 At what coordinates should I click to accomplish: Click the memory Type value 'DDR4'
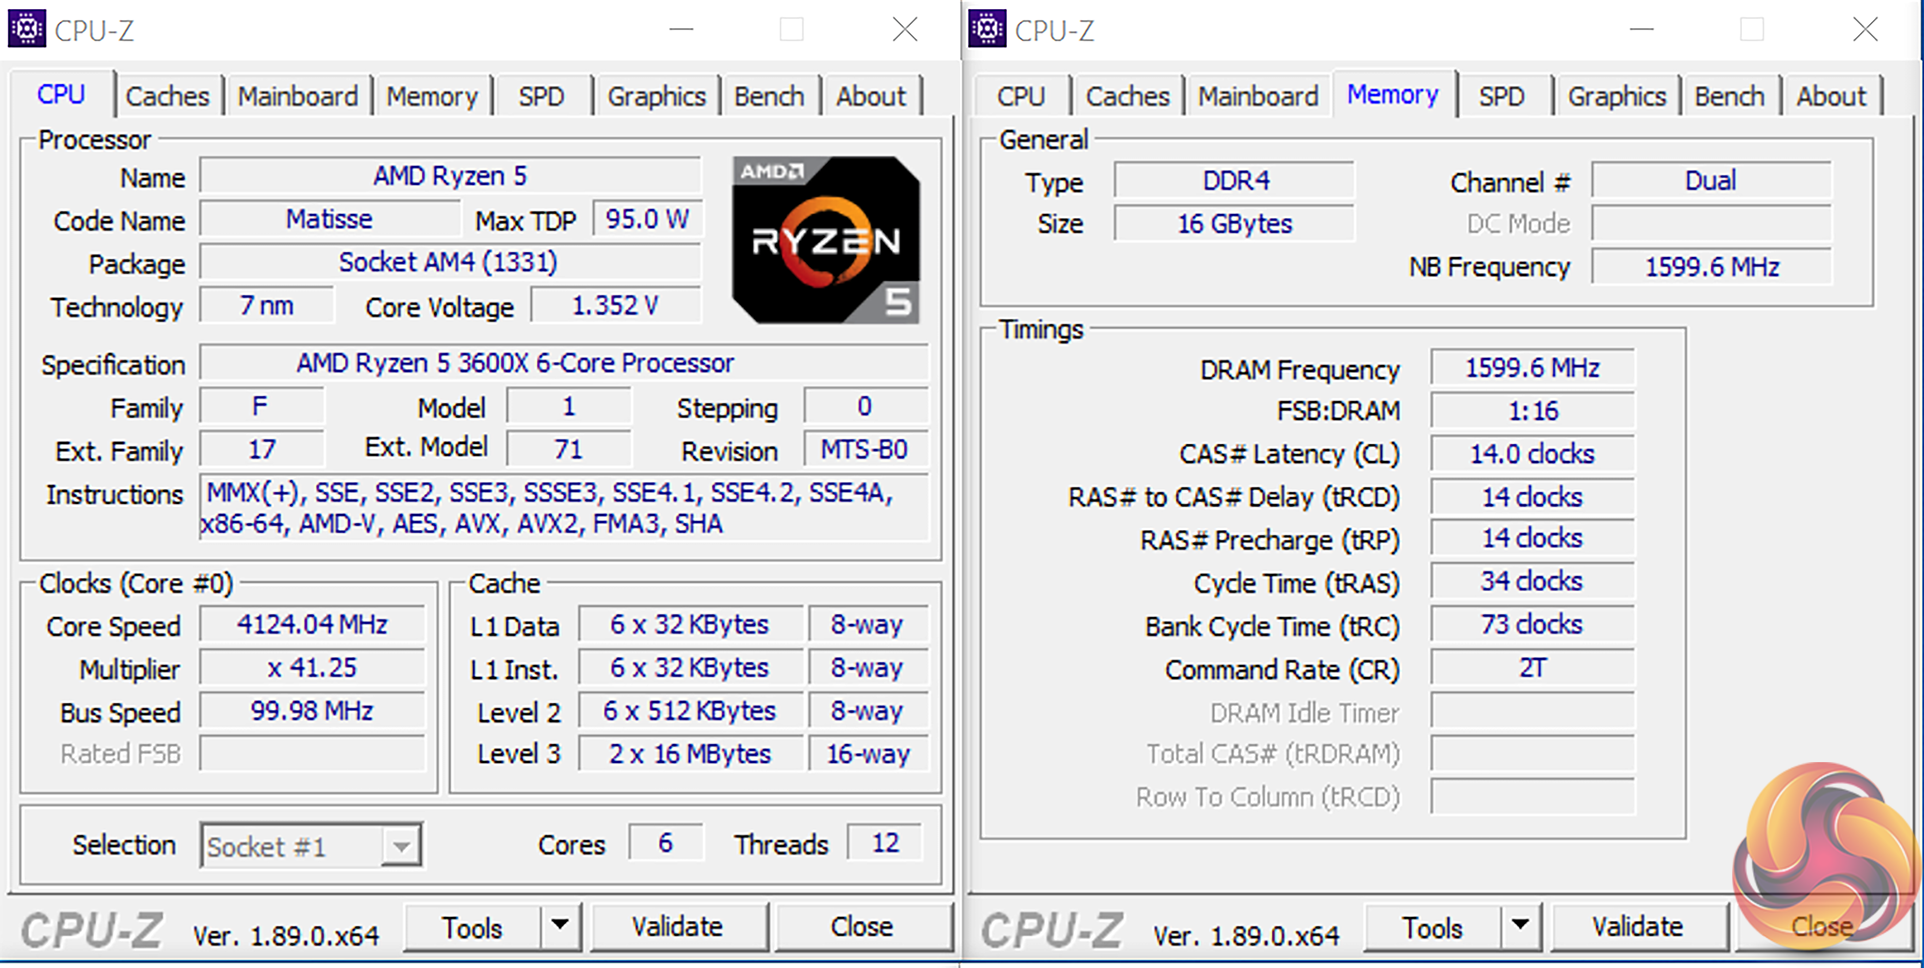coord(1235,181)
